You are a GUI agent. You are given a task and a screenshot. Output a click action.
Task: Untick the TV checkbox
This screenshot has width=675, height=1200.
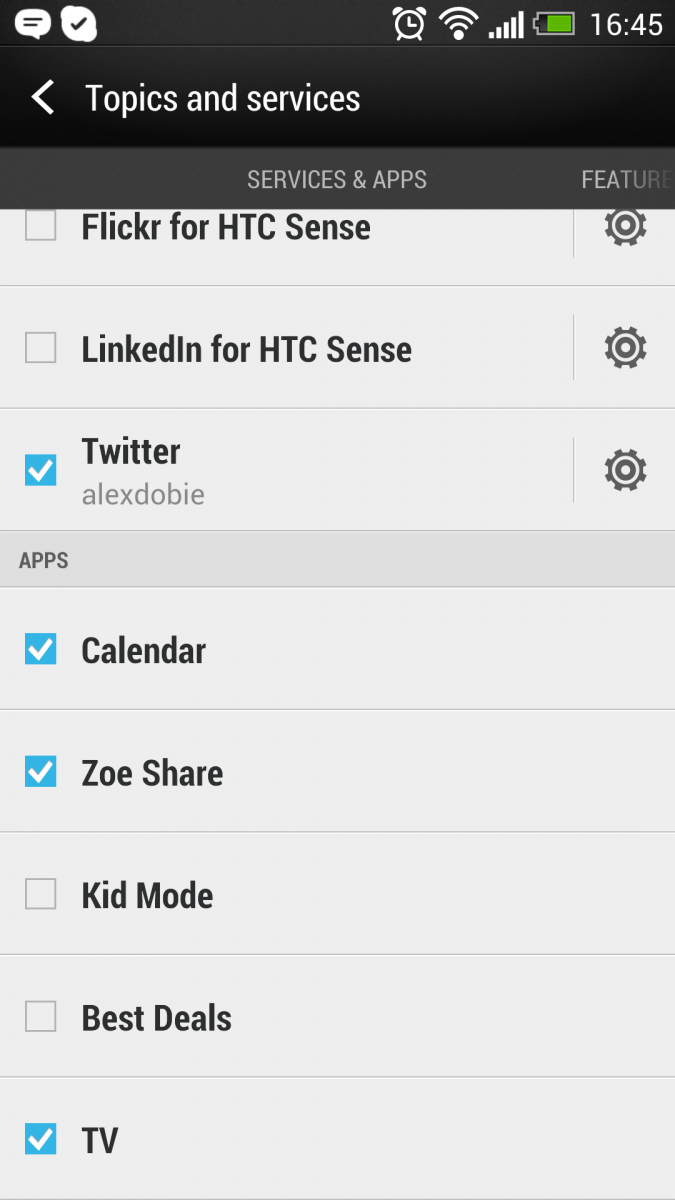tap(40, 1139)
